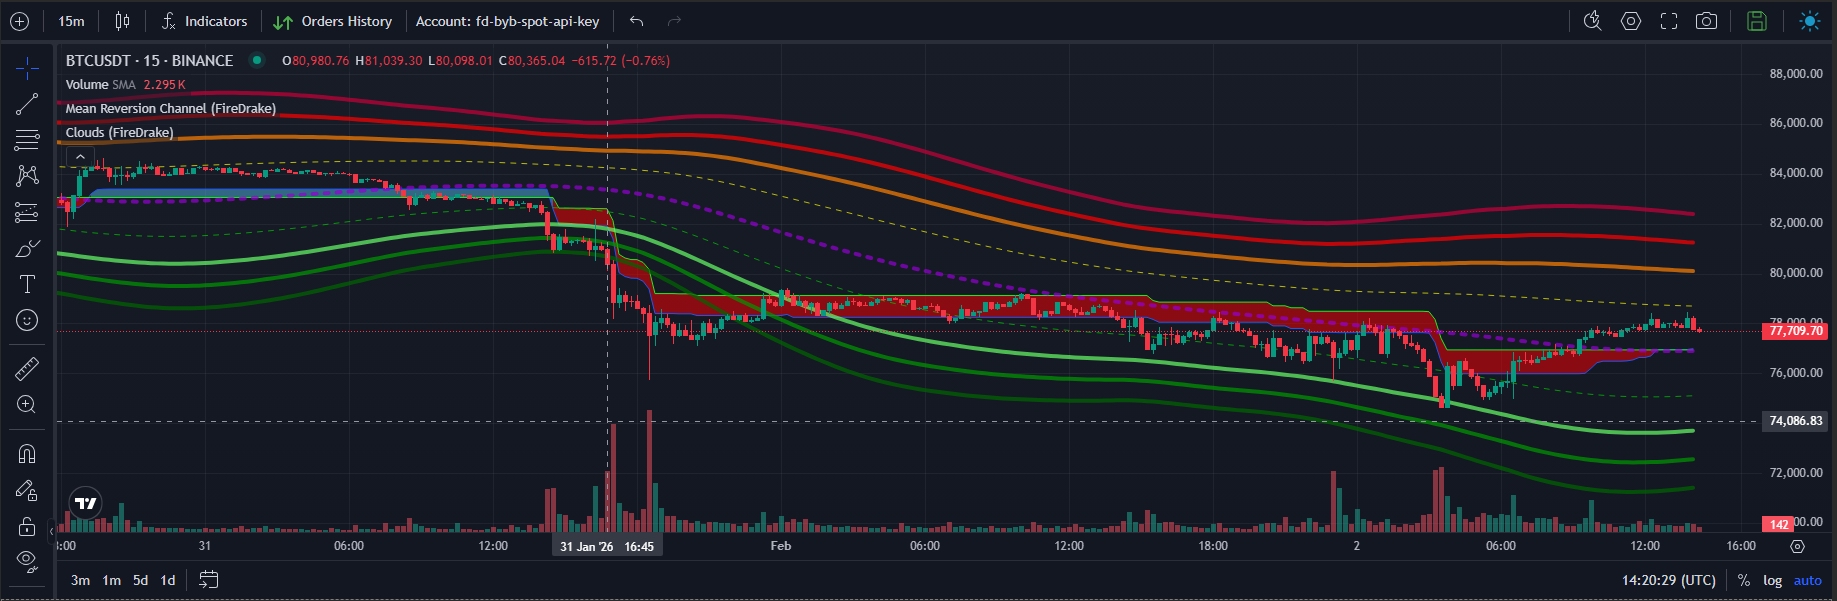The height and width of the screenshot is (601, 1837).
Task: Open chart settings hexagon icon
Action: coord(1631,21)
